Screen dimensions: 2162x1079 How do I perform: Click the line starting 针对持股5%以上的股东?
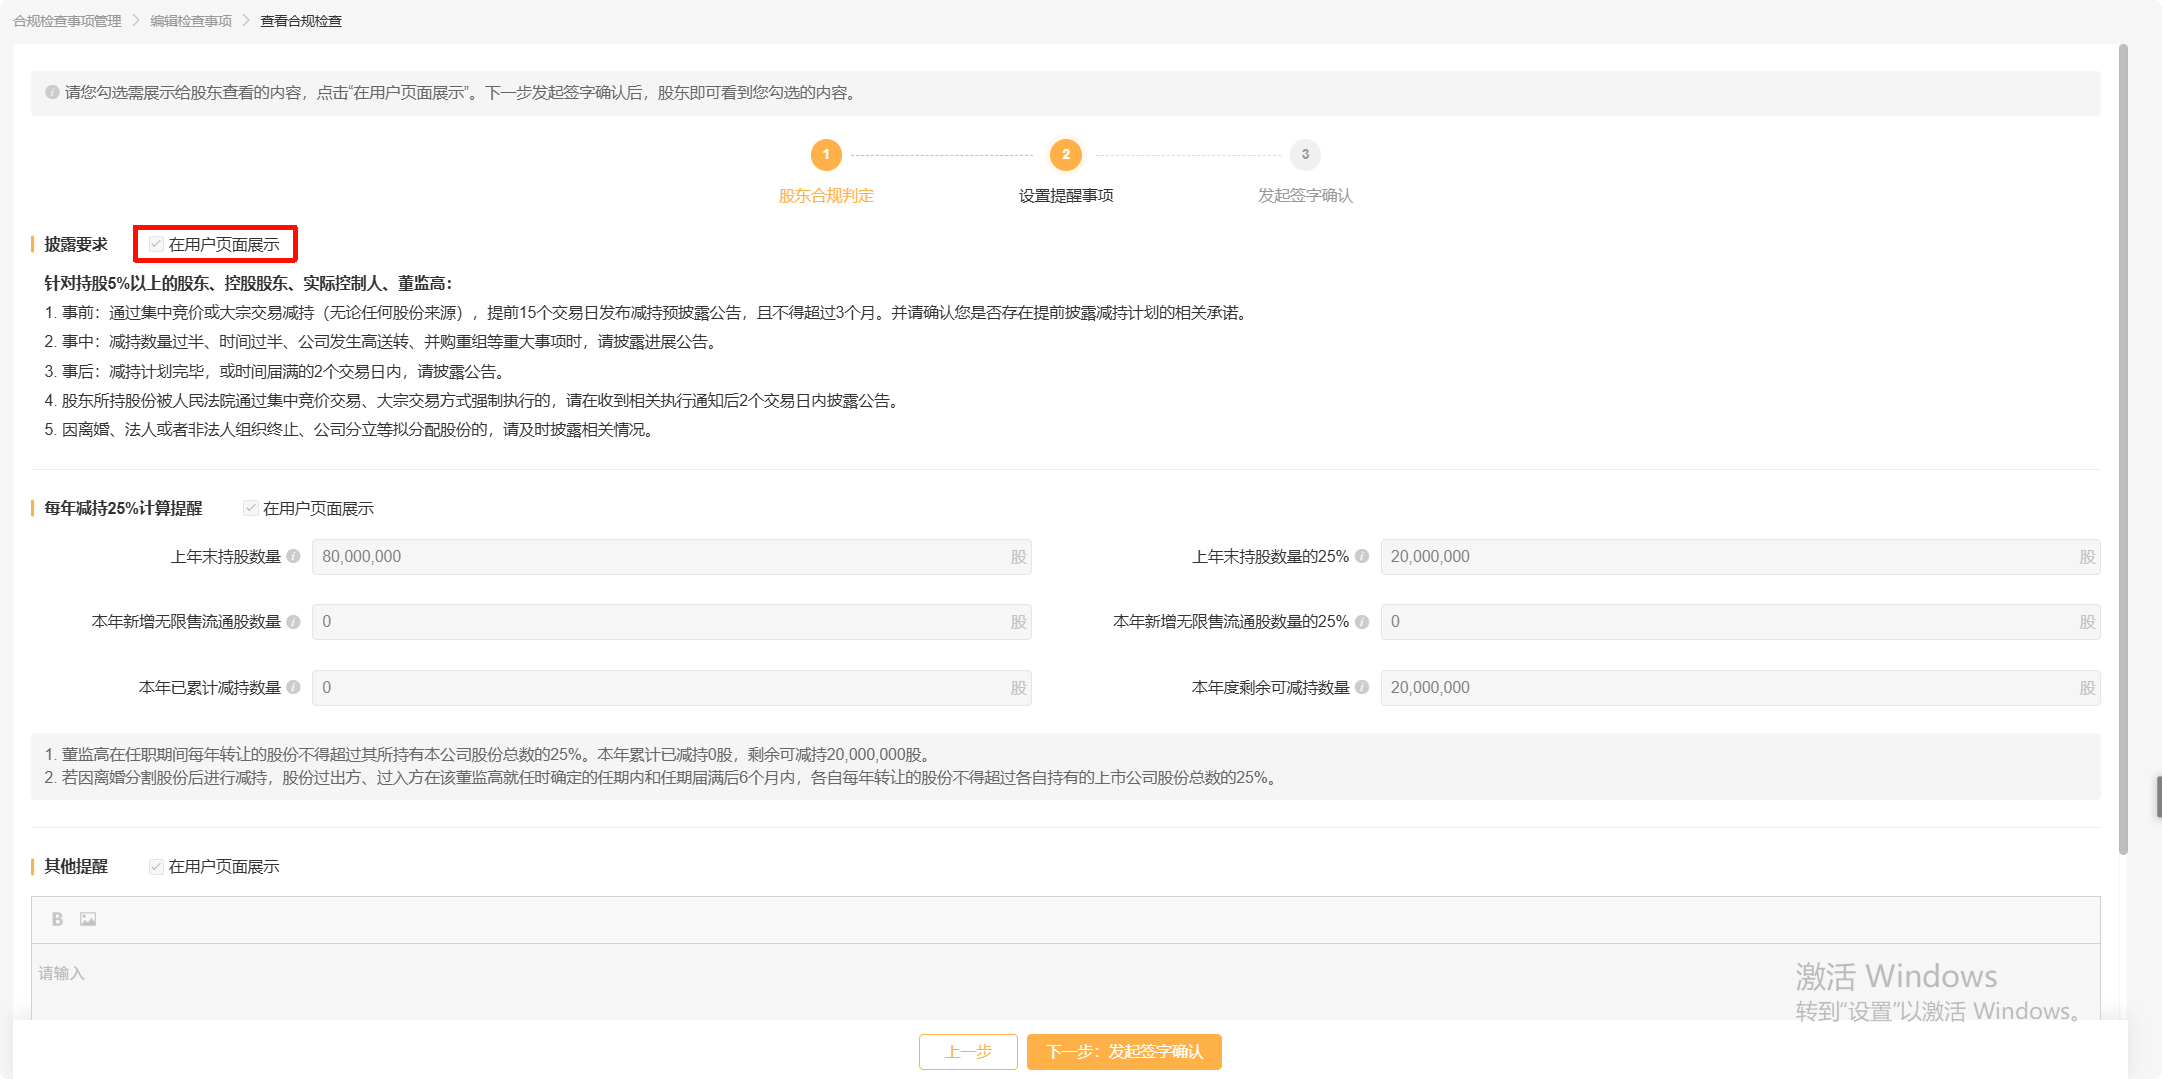[x=248, y=284]
